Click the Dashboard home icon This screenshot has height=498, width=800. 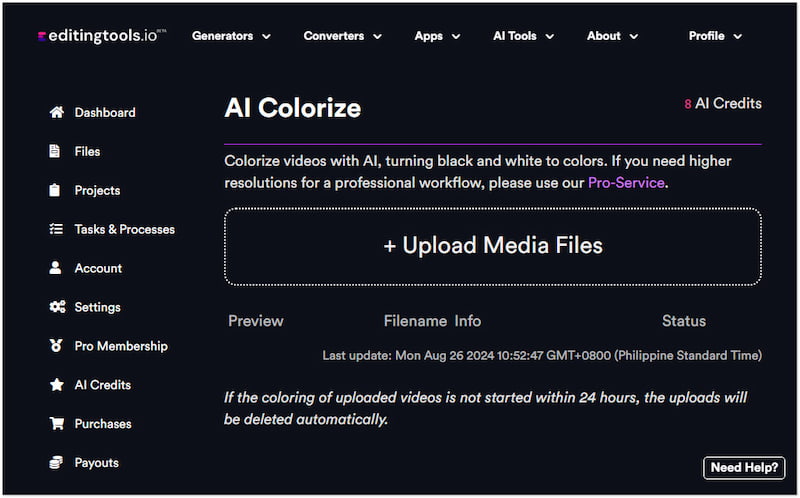tap(56, 113)
